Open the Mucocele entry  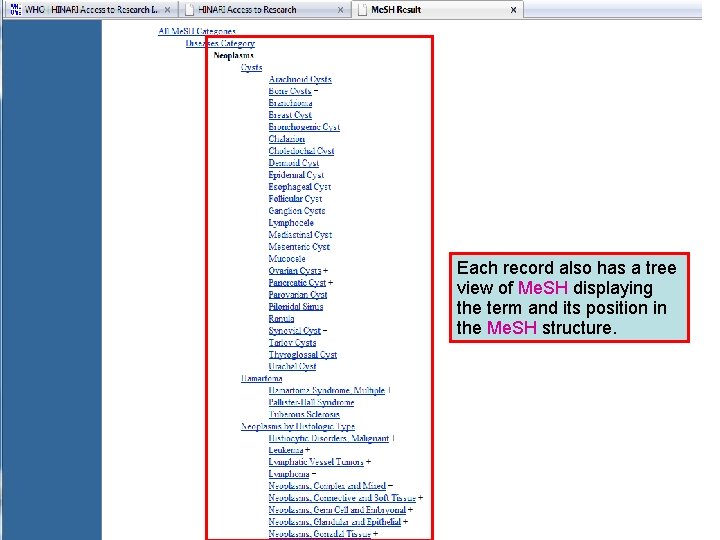287,259
